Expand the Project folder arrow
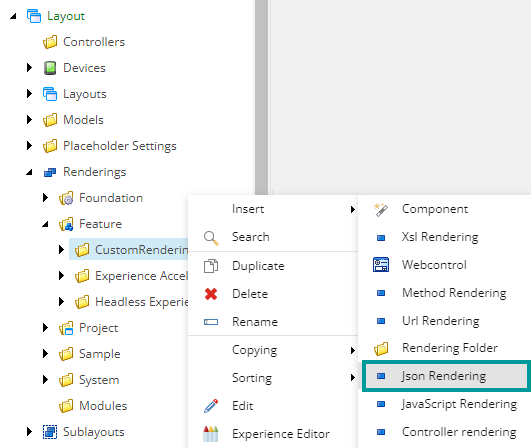Image resolution: width=531 pixels, height=448 pixels. pos(45,327)
